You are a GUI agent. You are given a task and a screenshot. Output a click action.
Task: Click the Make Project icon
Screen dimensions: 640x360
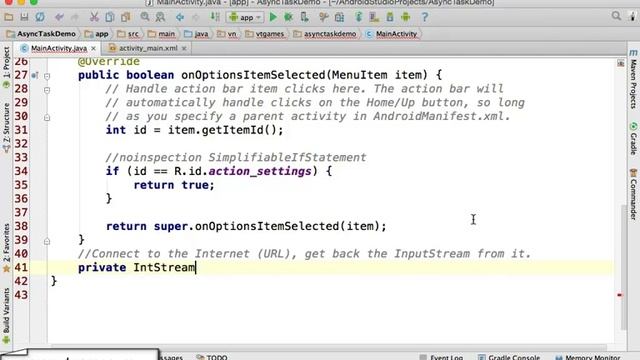coord(215,17)
